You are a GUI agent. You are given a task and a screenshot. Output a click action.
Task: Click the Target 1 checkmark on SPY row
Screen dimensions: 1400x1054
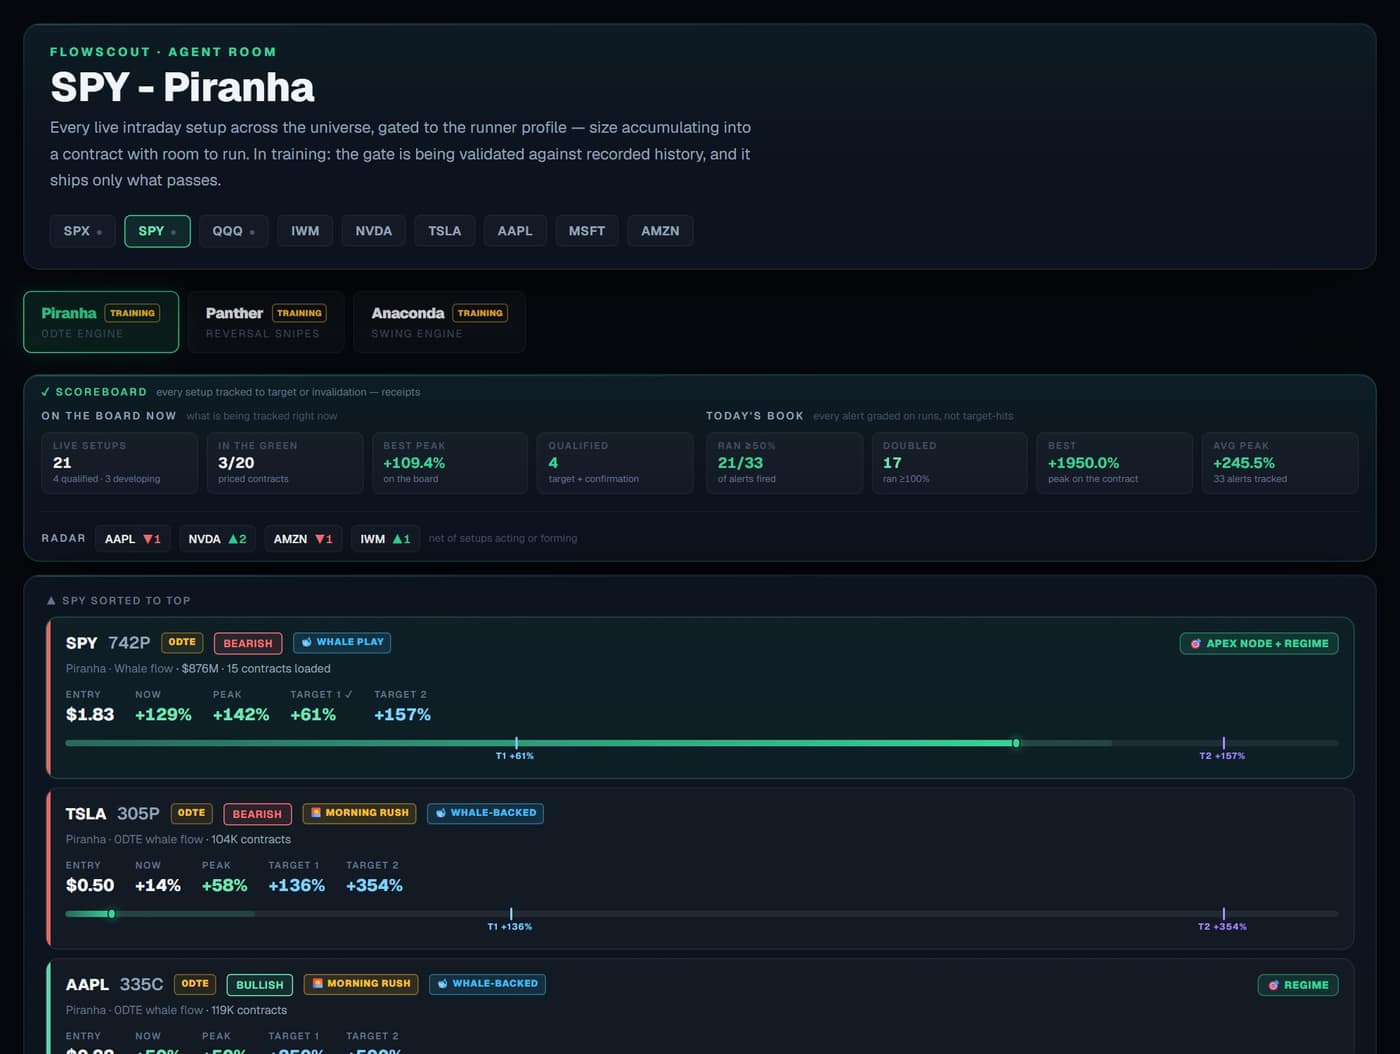(x=349, y=695)
